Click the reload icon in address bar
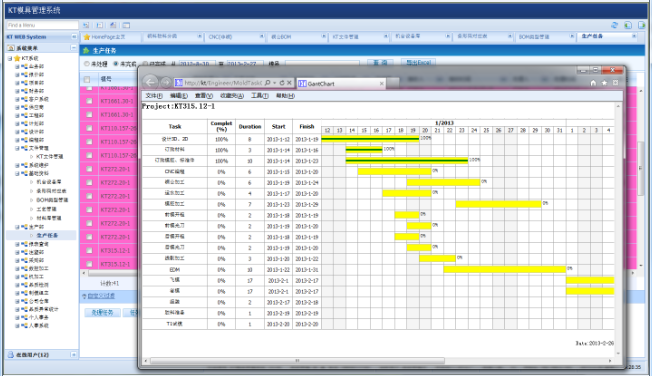Viewport: 652px width, 376px height. 282,83
